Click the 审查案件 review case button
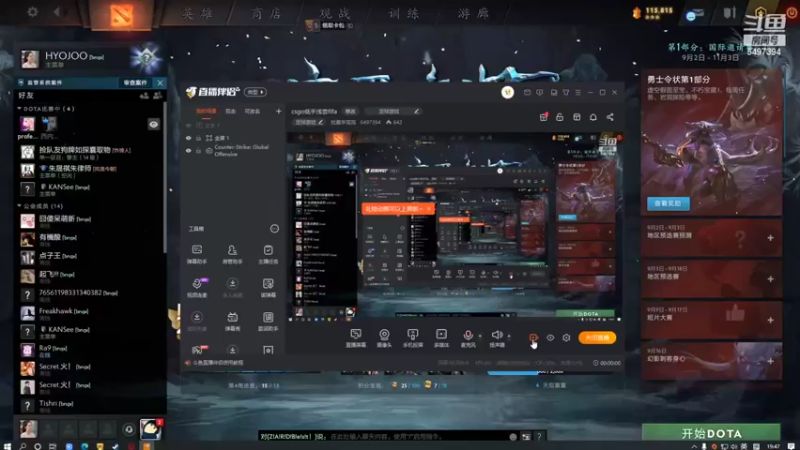The image size is (800, 450). tap(135, 83)
